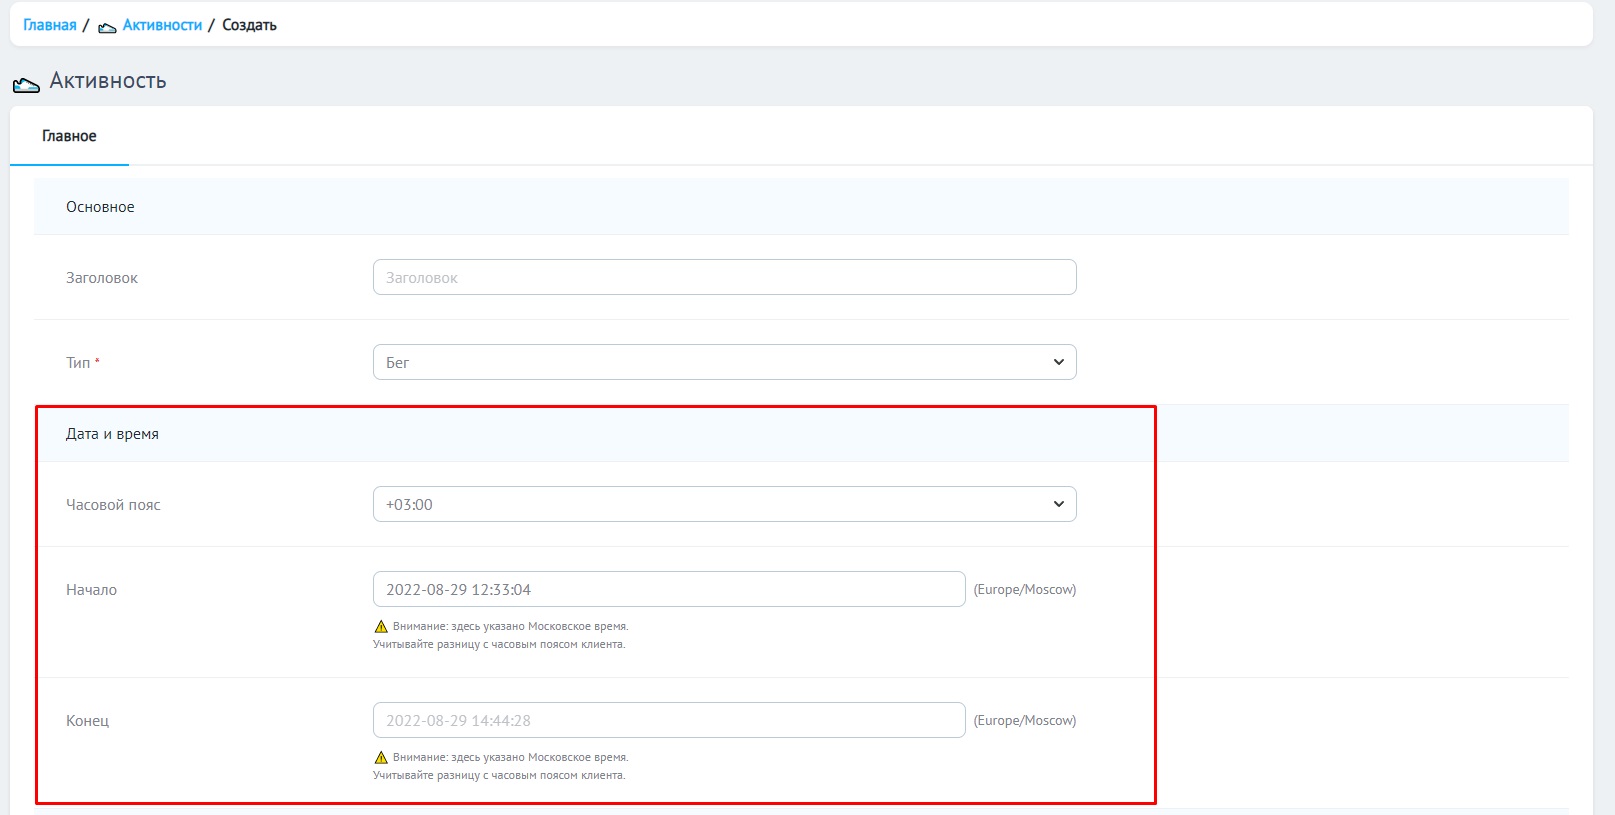Click the shoe icon in the breadcrumb
The height and width of the screenshot is (815, 1615).
(107, 27)
